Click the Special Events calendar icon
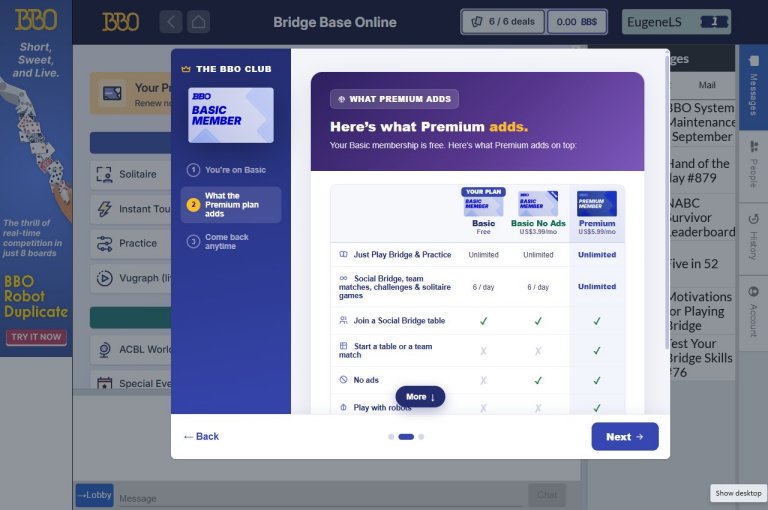This screenshot has height=510, width=768. 104,383
